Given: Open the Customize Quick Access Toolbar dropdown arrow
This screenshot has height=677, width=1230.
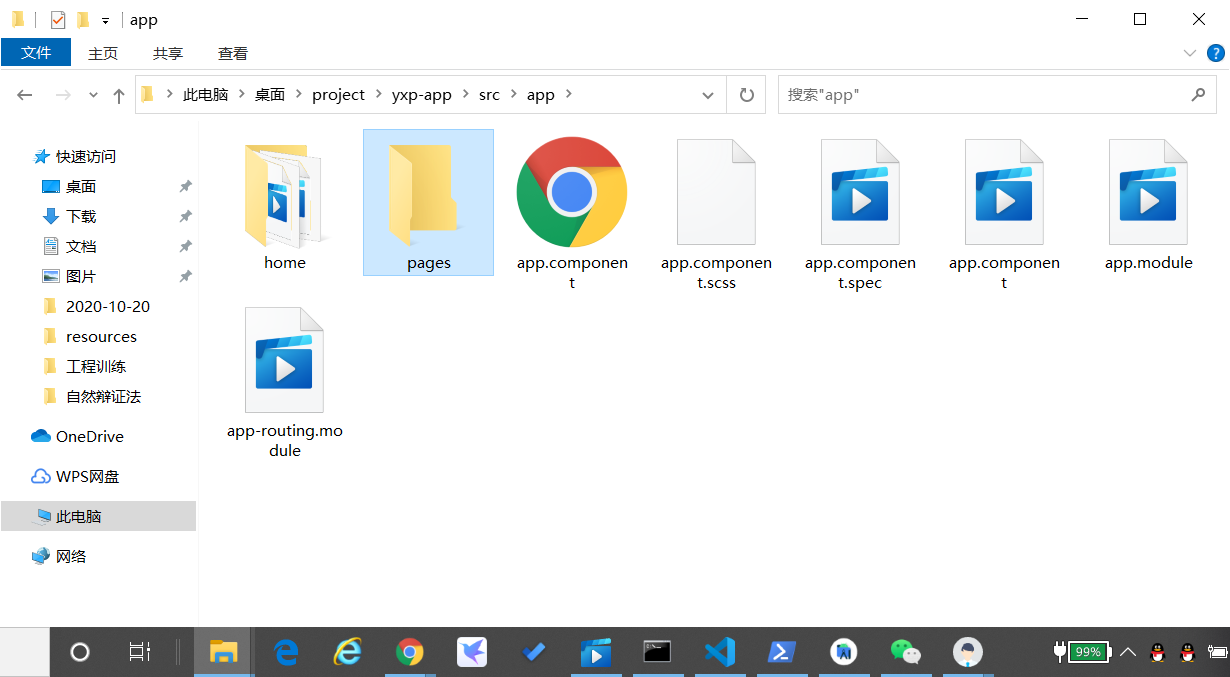Looking at the screenshot, I should coord(105,20).
